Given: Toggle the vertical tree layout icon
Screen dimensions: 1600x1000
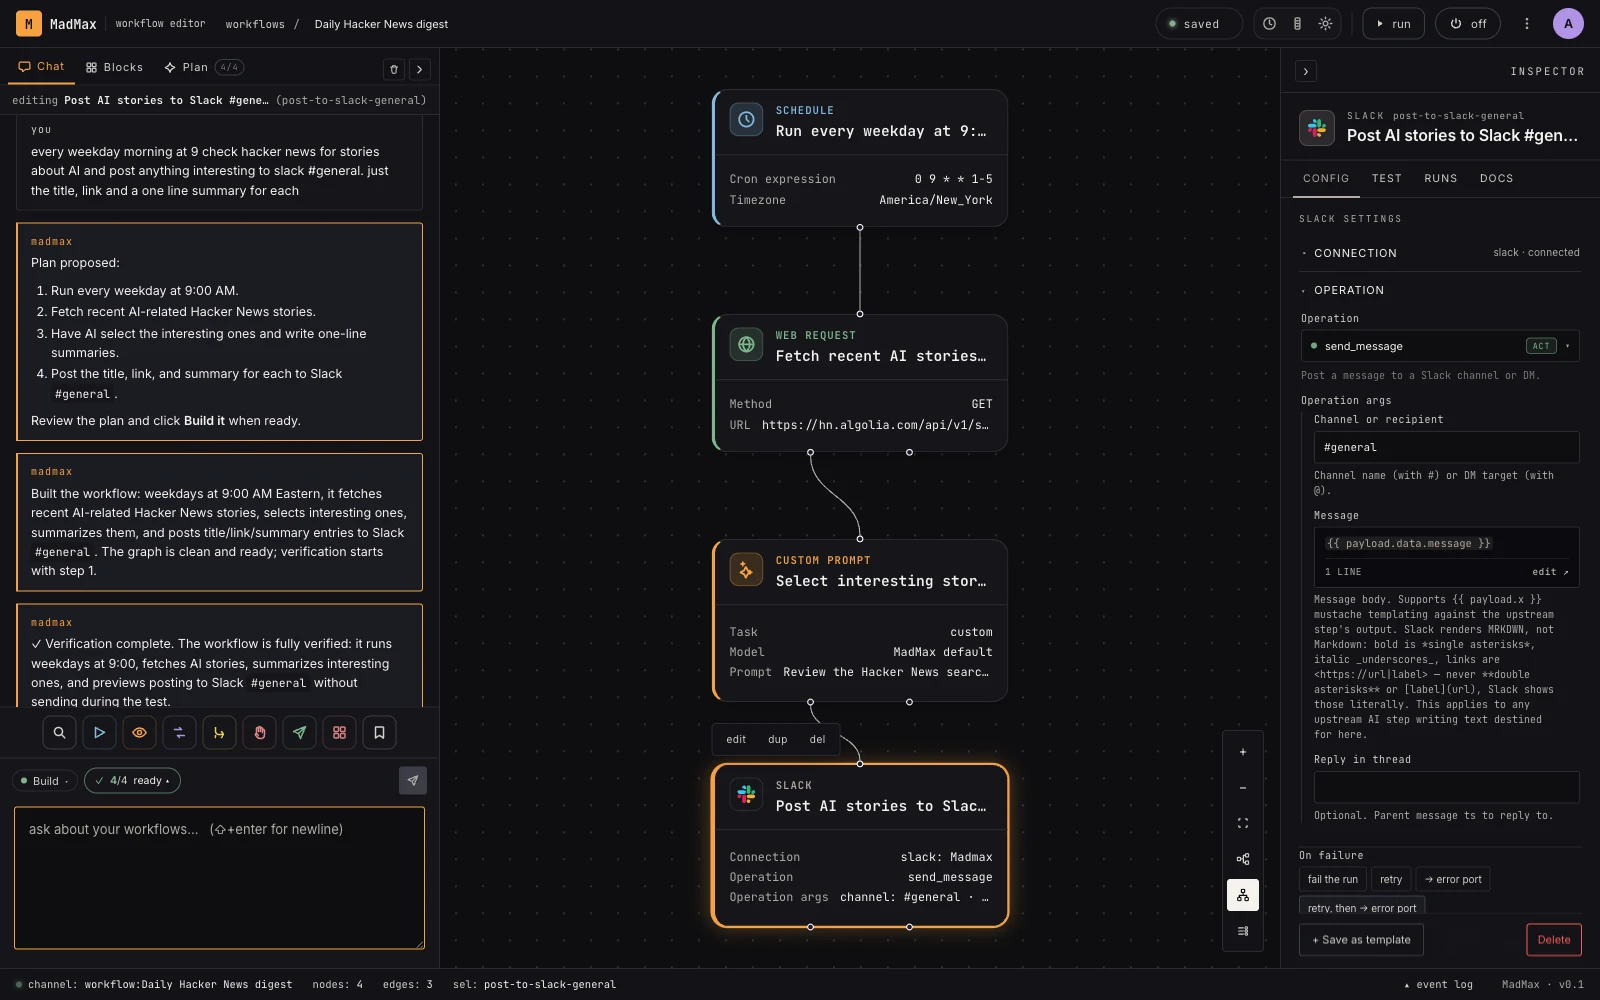Looking at the screenshot, I should pyautogui.click(x=1243, y=895).
